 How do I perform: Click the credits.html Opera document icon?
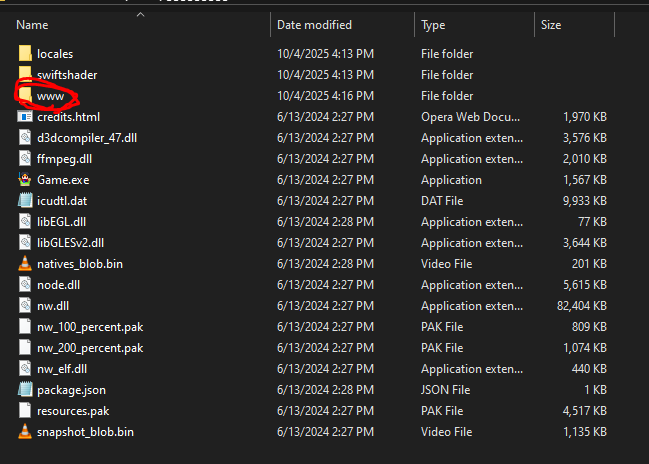click(x=25, y=117)
